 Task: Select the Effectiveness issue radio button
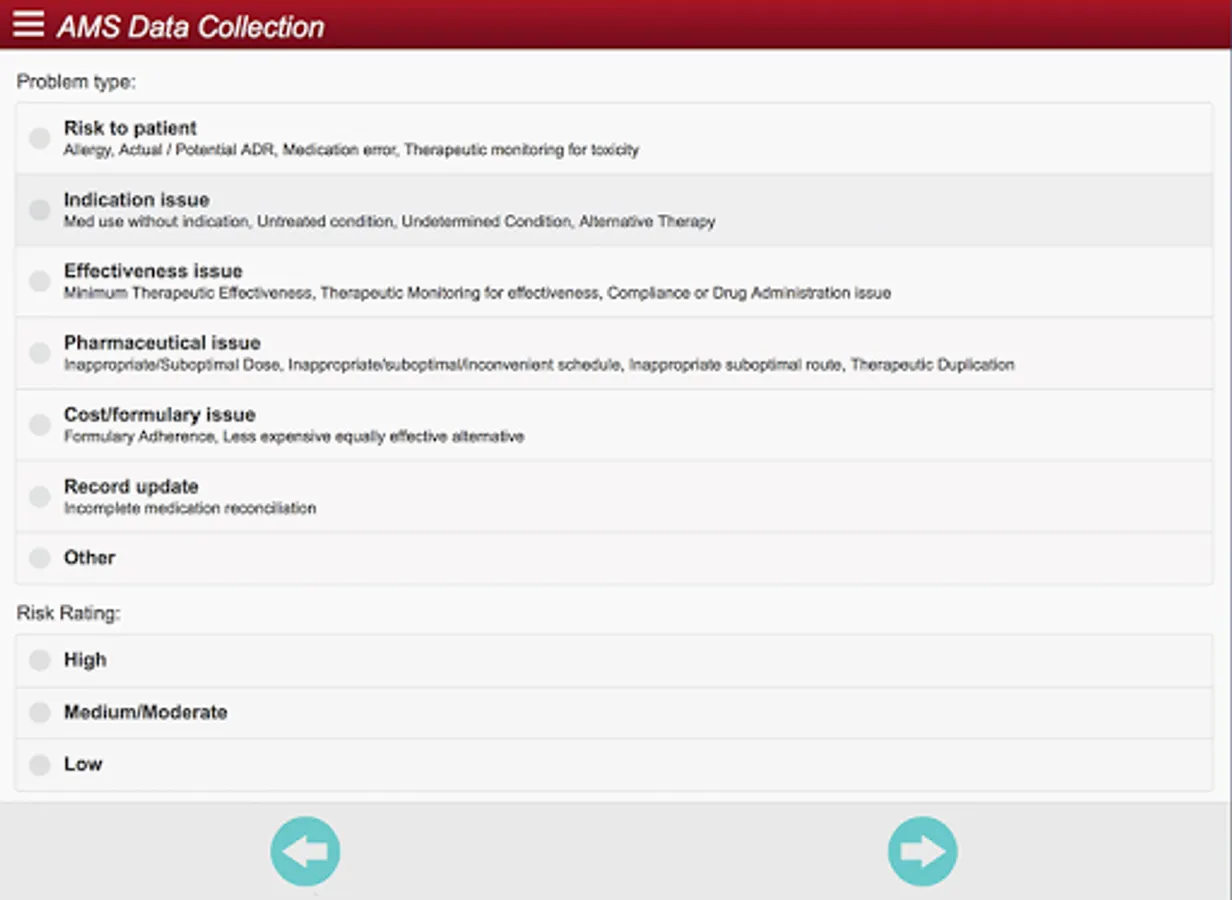tap(40, 282)
